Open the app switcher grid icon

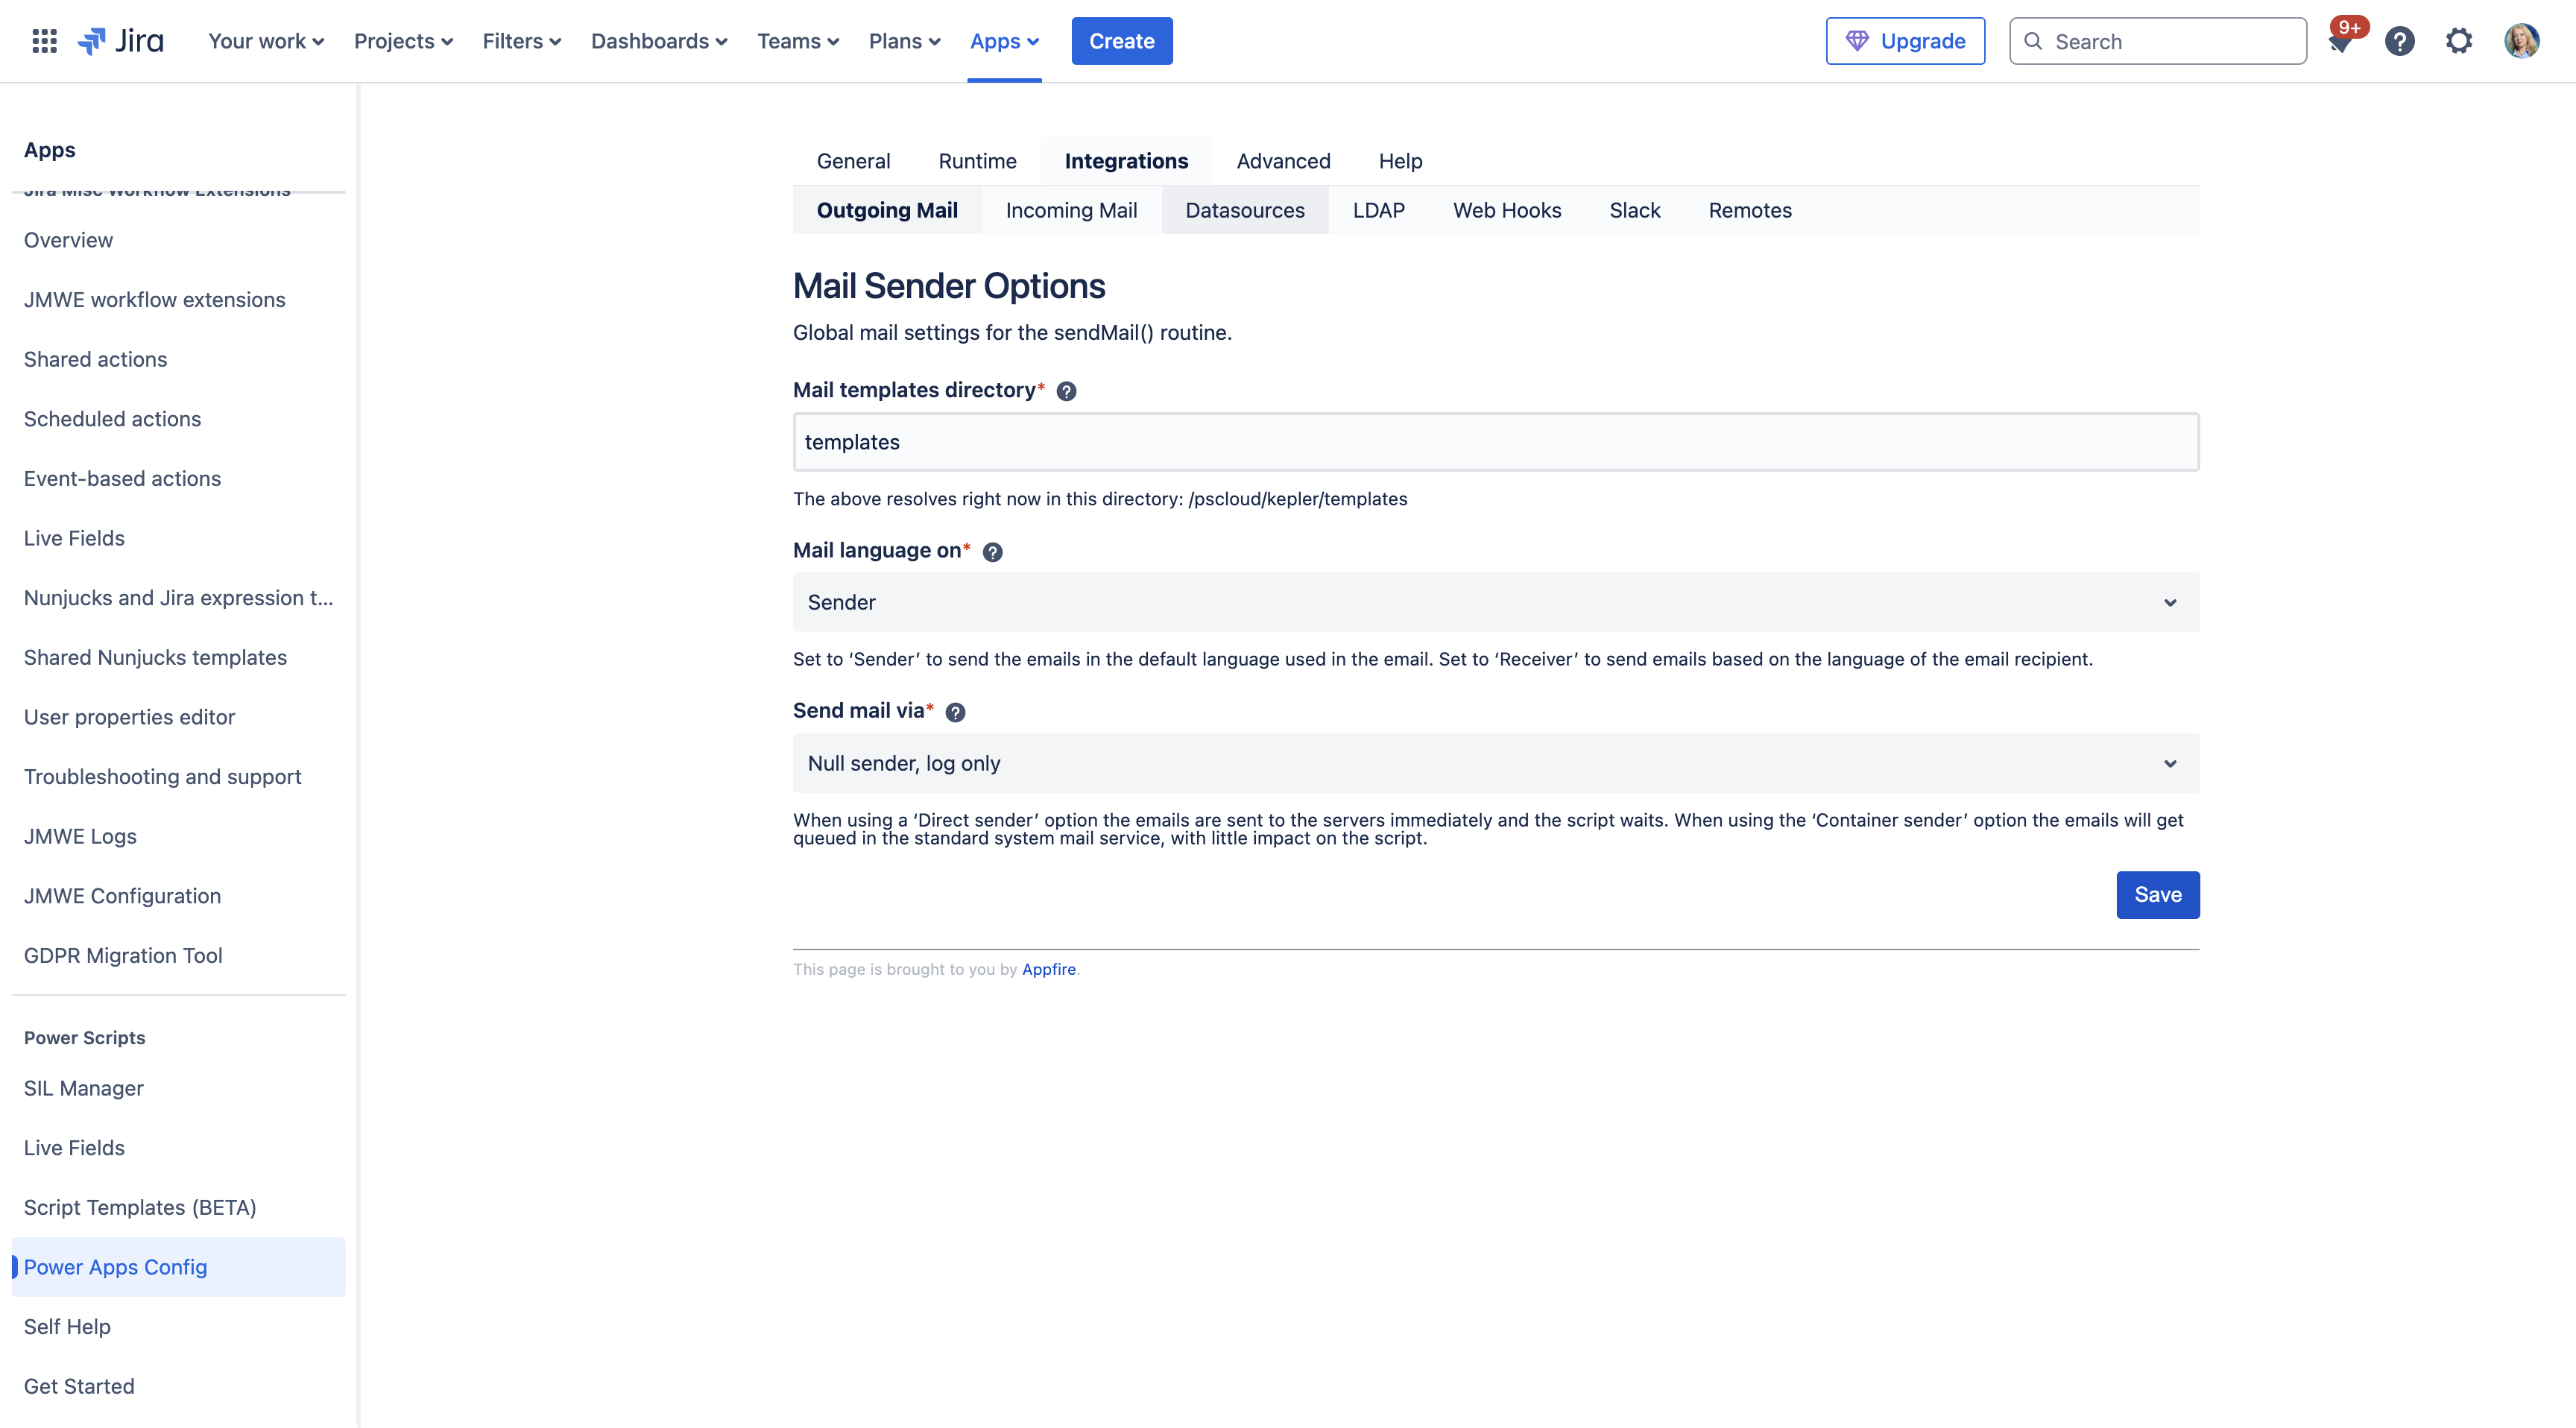tap(44, 40)
